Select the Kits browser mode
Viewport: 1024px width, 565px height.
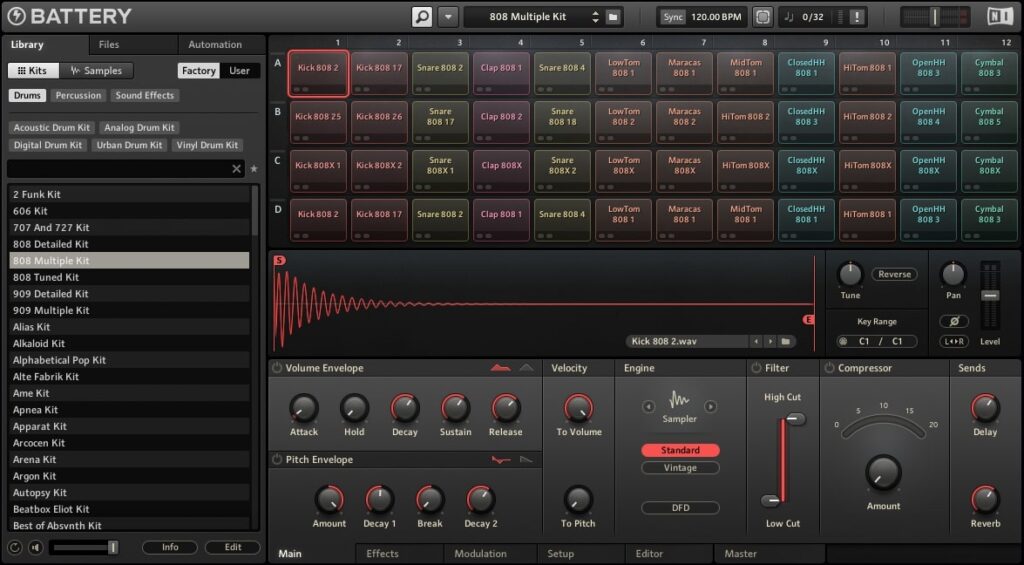point(33,71)
